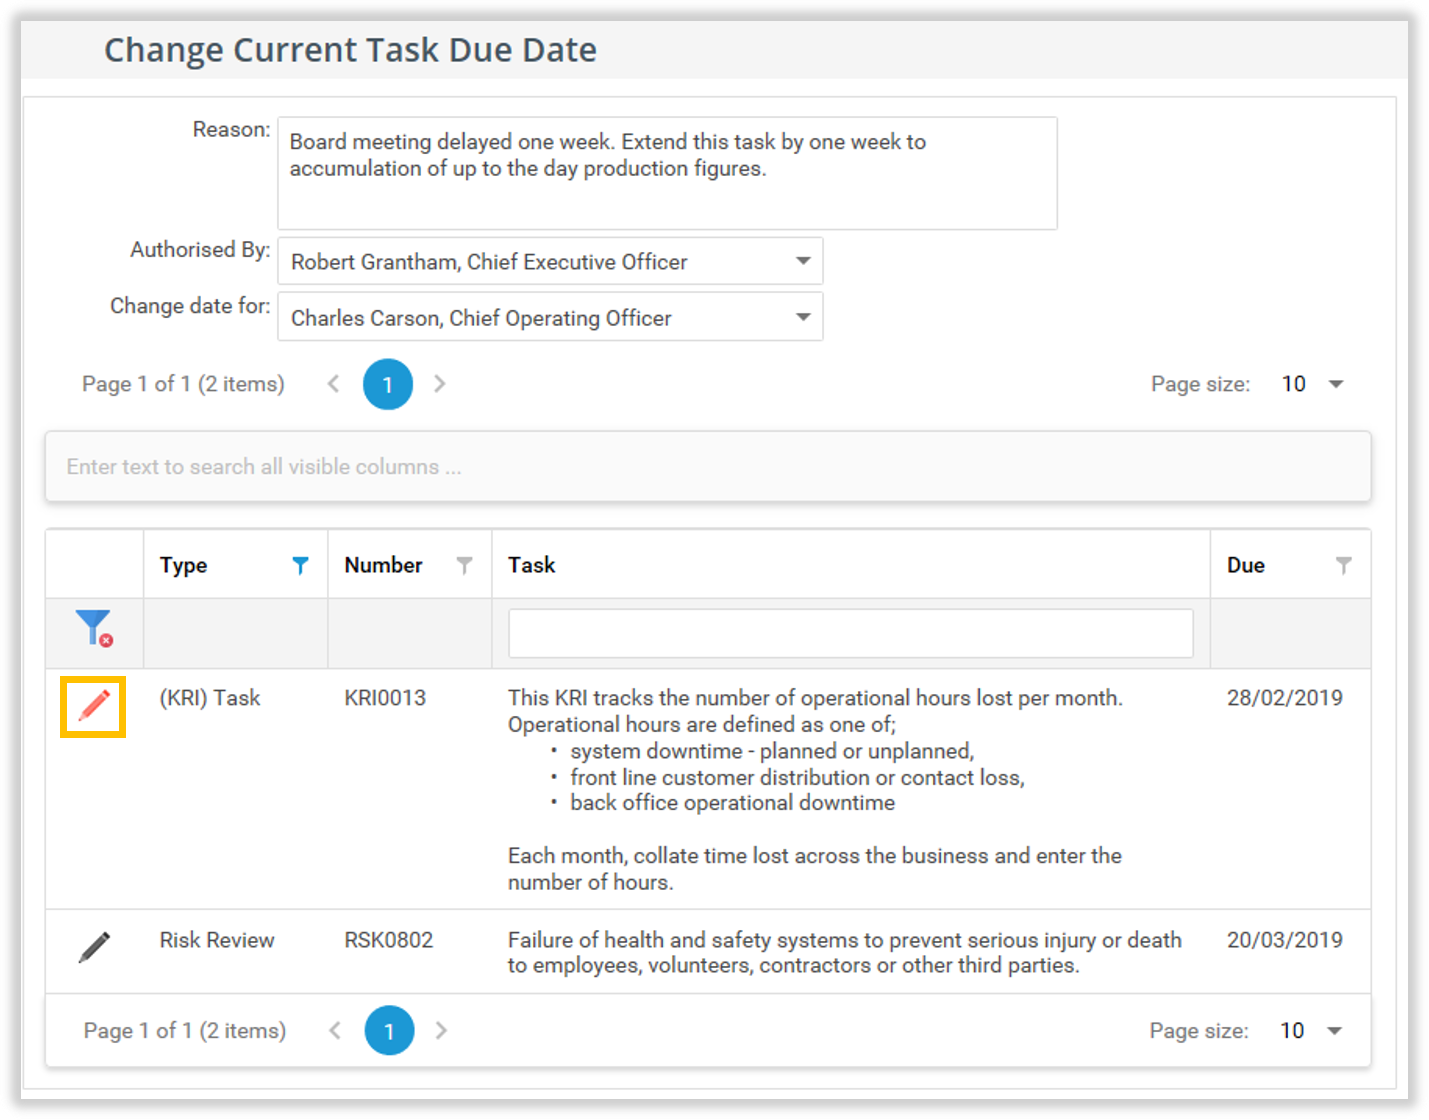Click the black pencil icon for RSK0802
The width and height of the screenshot is (1429, 1120).
(94, 947)
